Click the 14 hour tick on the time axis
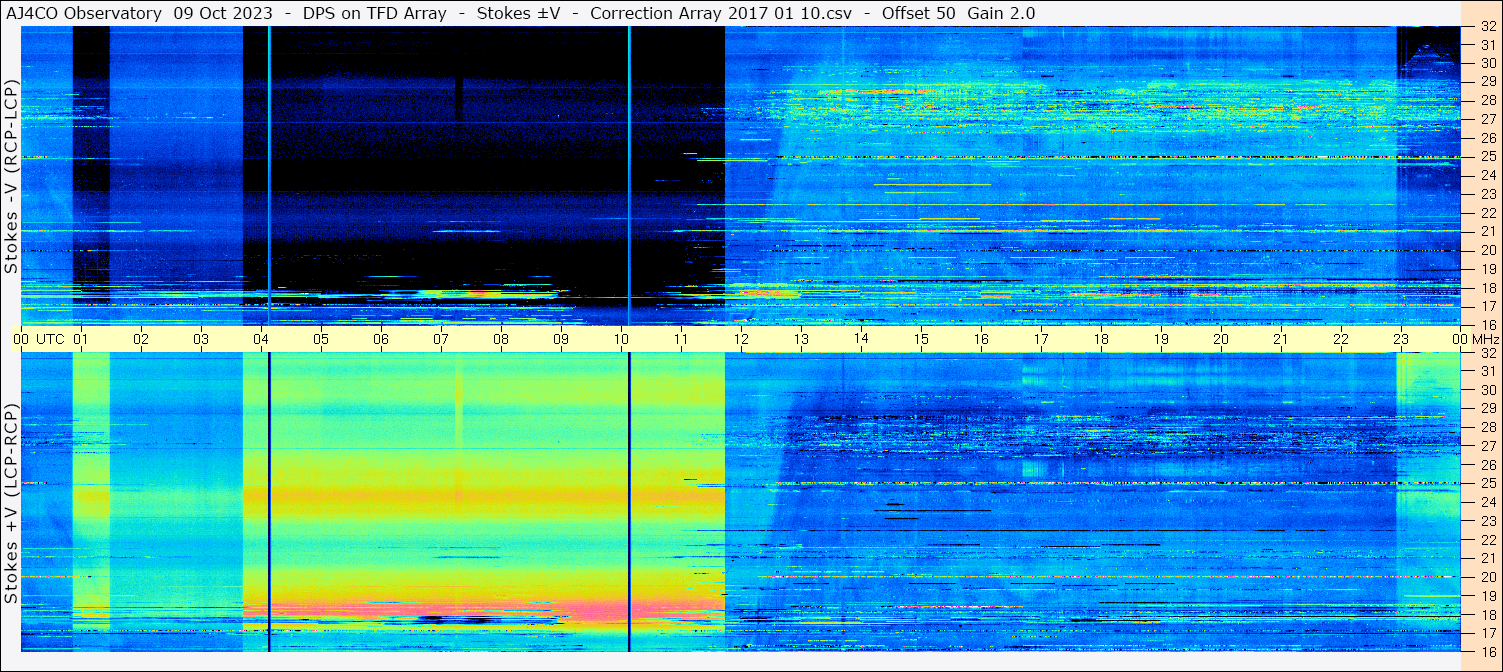Image resolution: width=1503 pixels, height=672 pixels. [861, 339]
